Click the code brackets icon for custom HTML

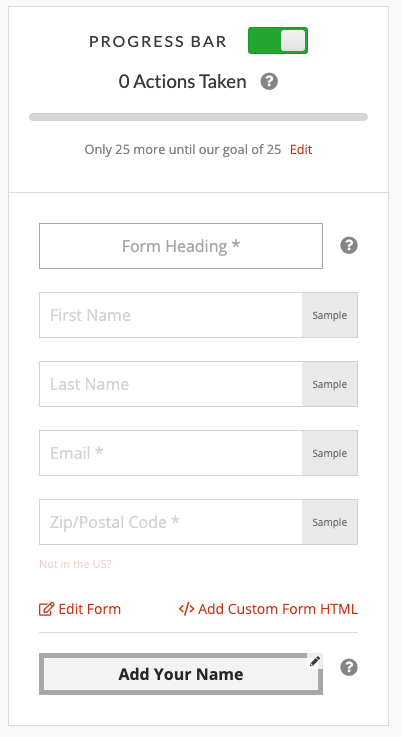(187, 609)
